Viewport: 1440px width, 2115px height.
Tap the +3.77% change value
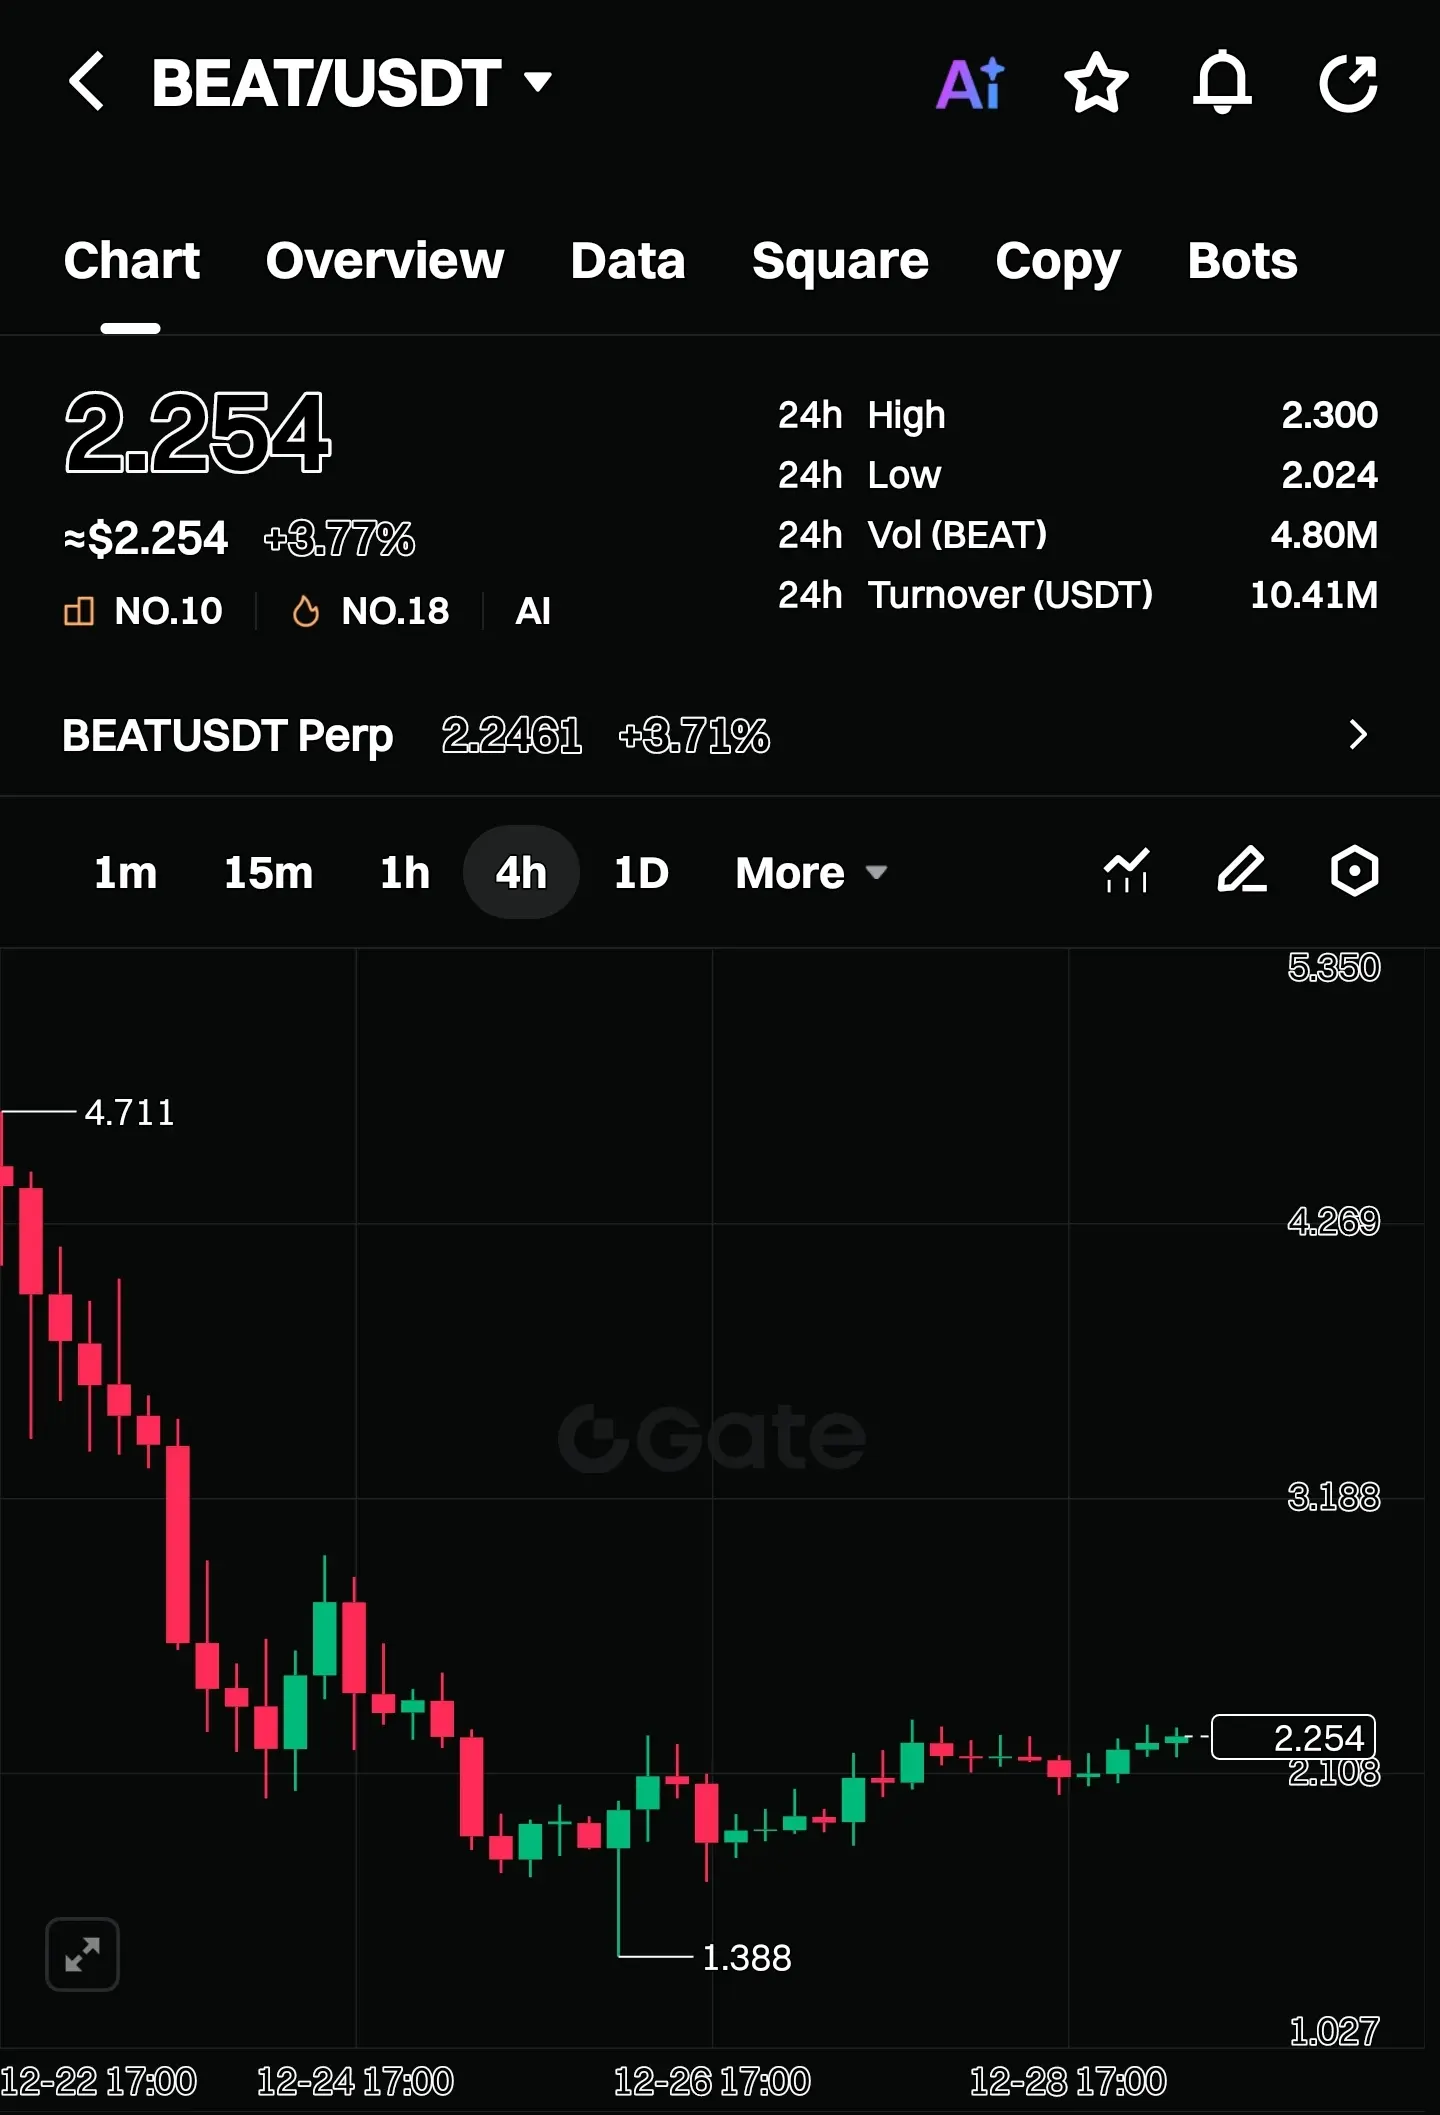[339, 540]
